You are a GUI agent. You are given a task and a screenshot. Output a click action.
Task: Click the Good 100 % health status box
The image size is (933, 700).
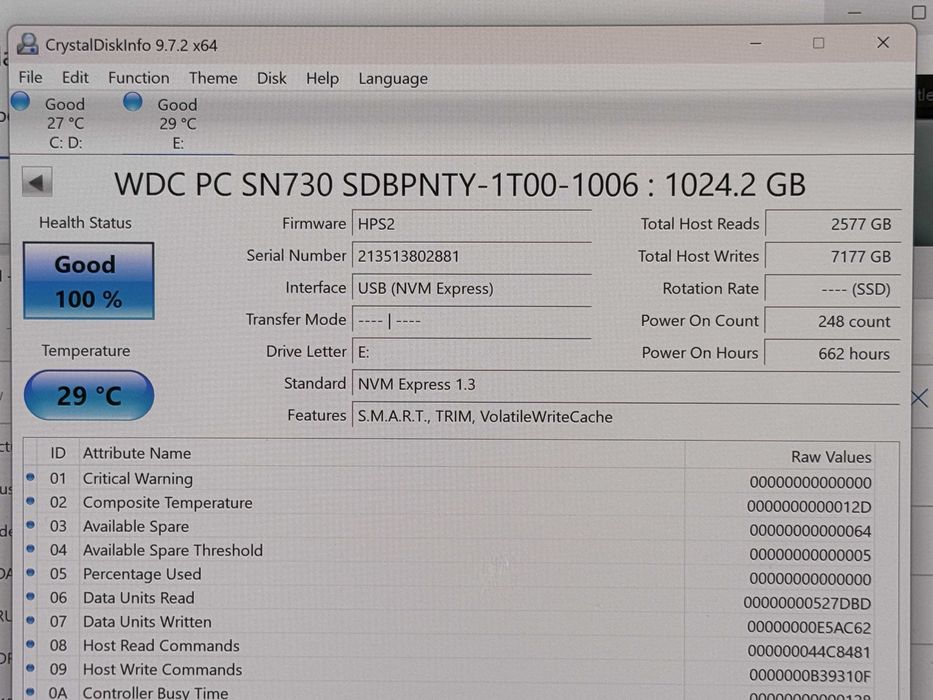click(x=89, y=280)
